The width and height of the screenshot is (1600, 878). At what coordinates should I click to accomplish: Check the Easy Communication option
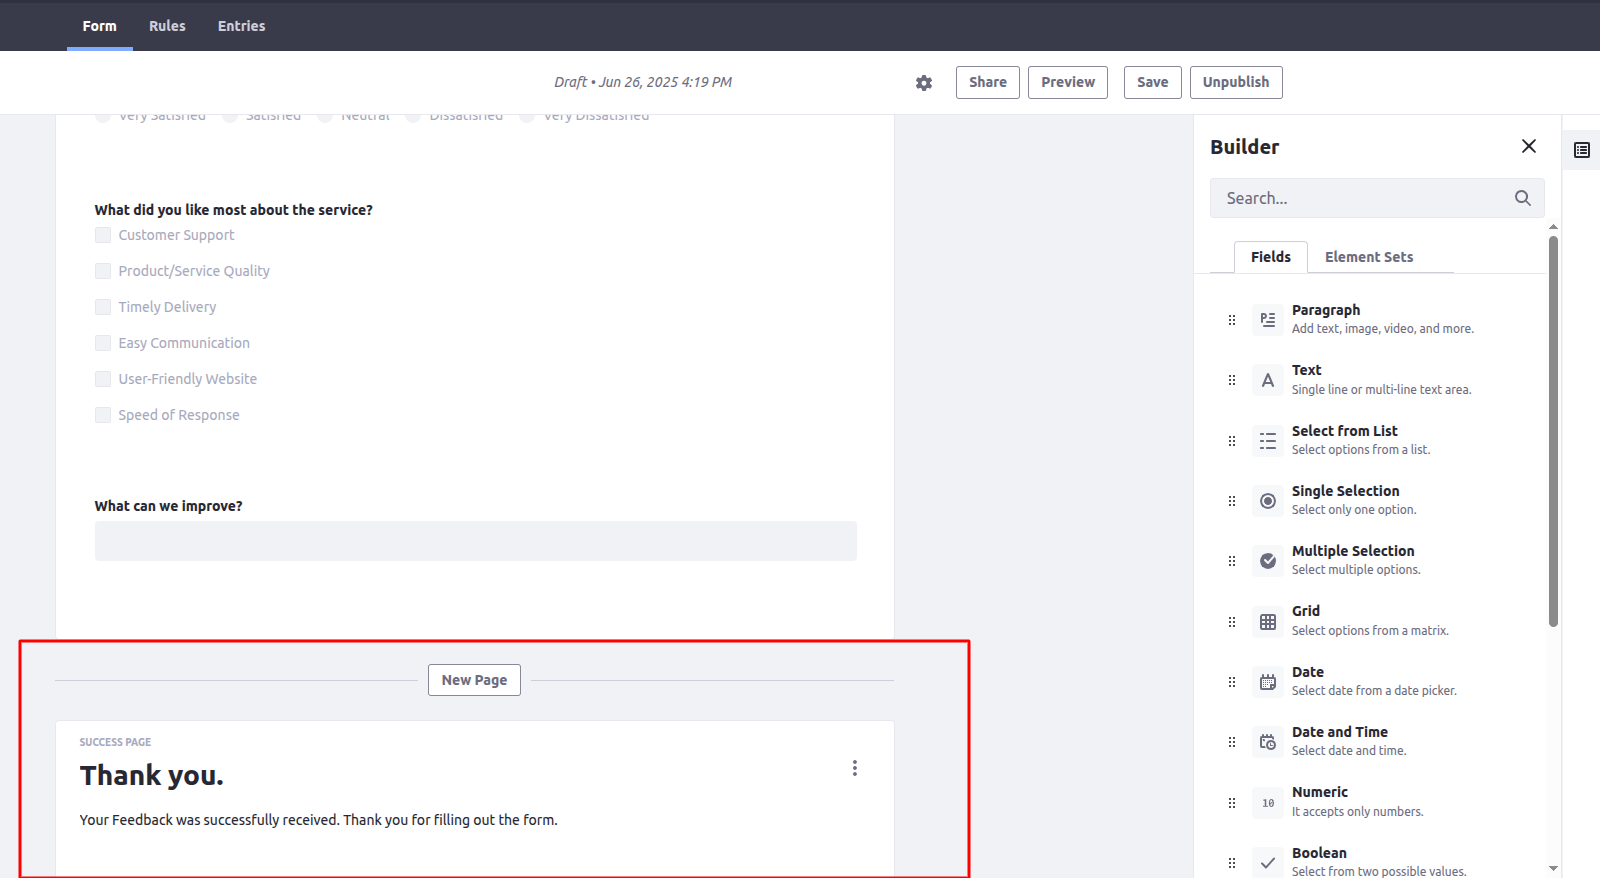click(103, 343)
